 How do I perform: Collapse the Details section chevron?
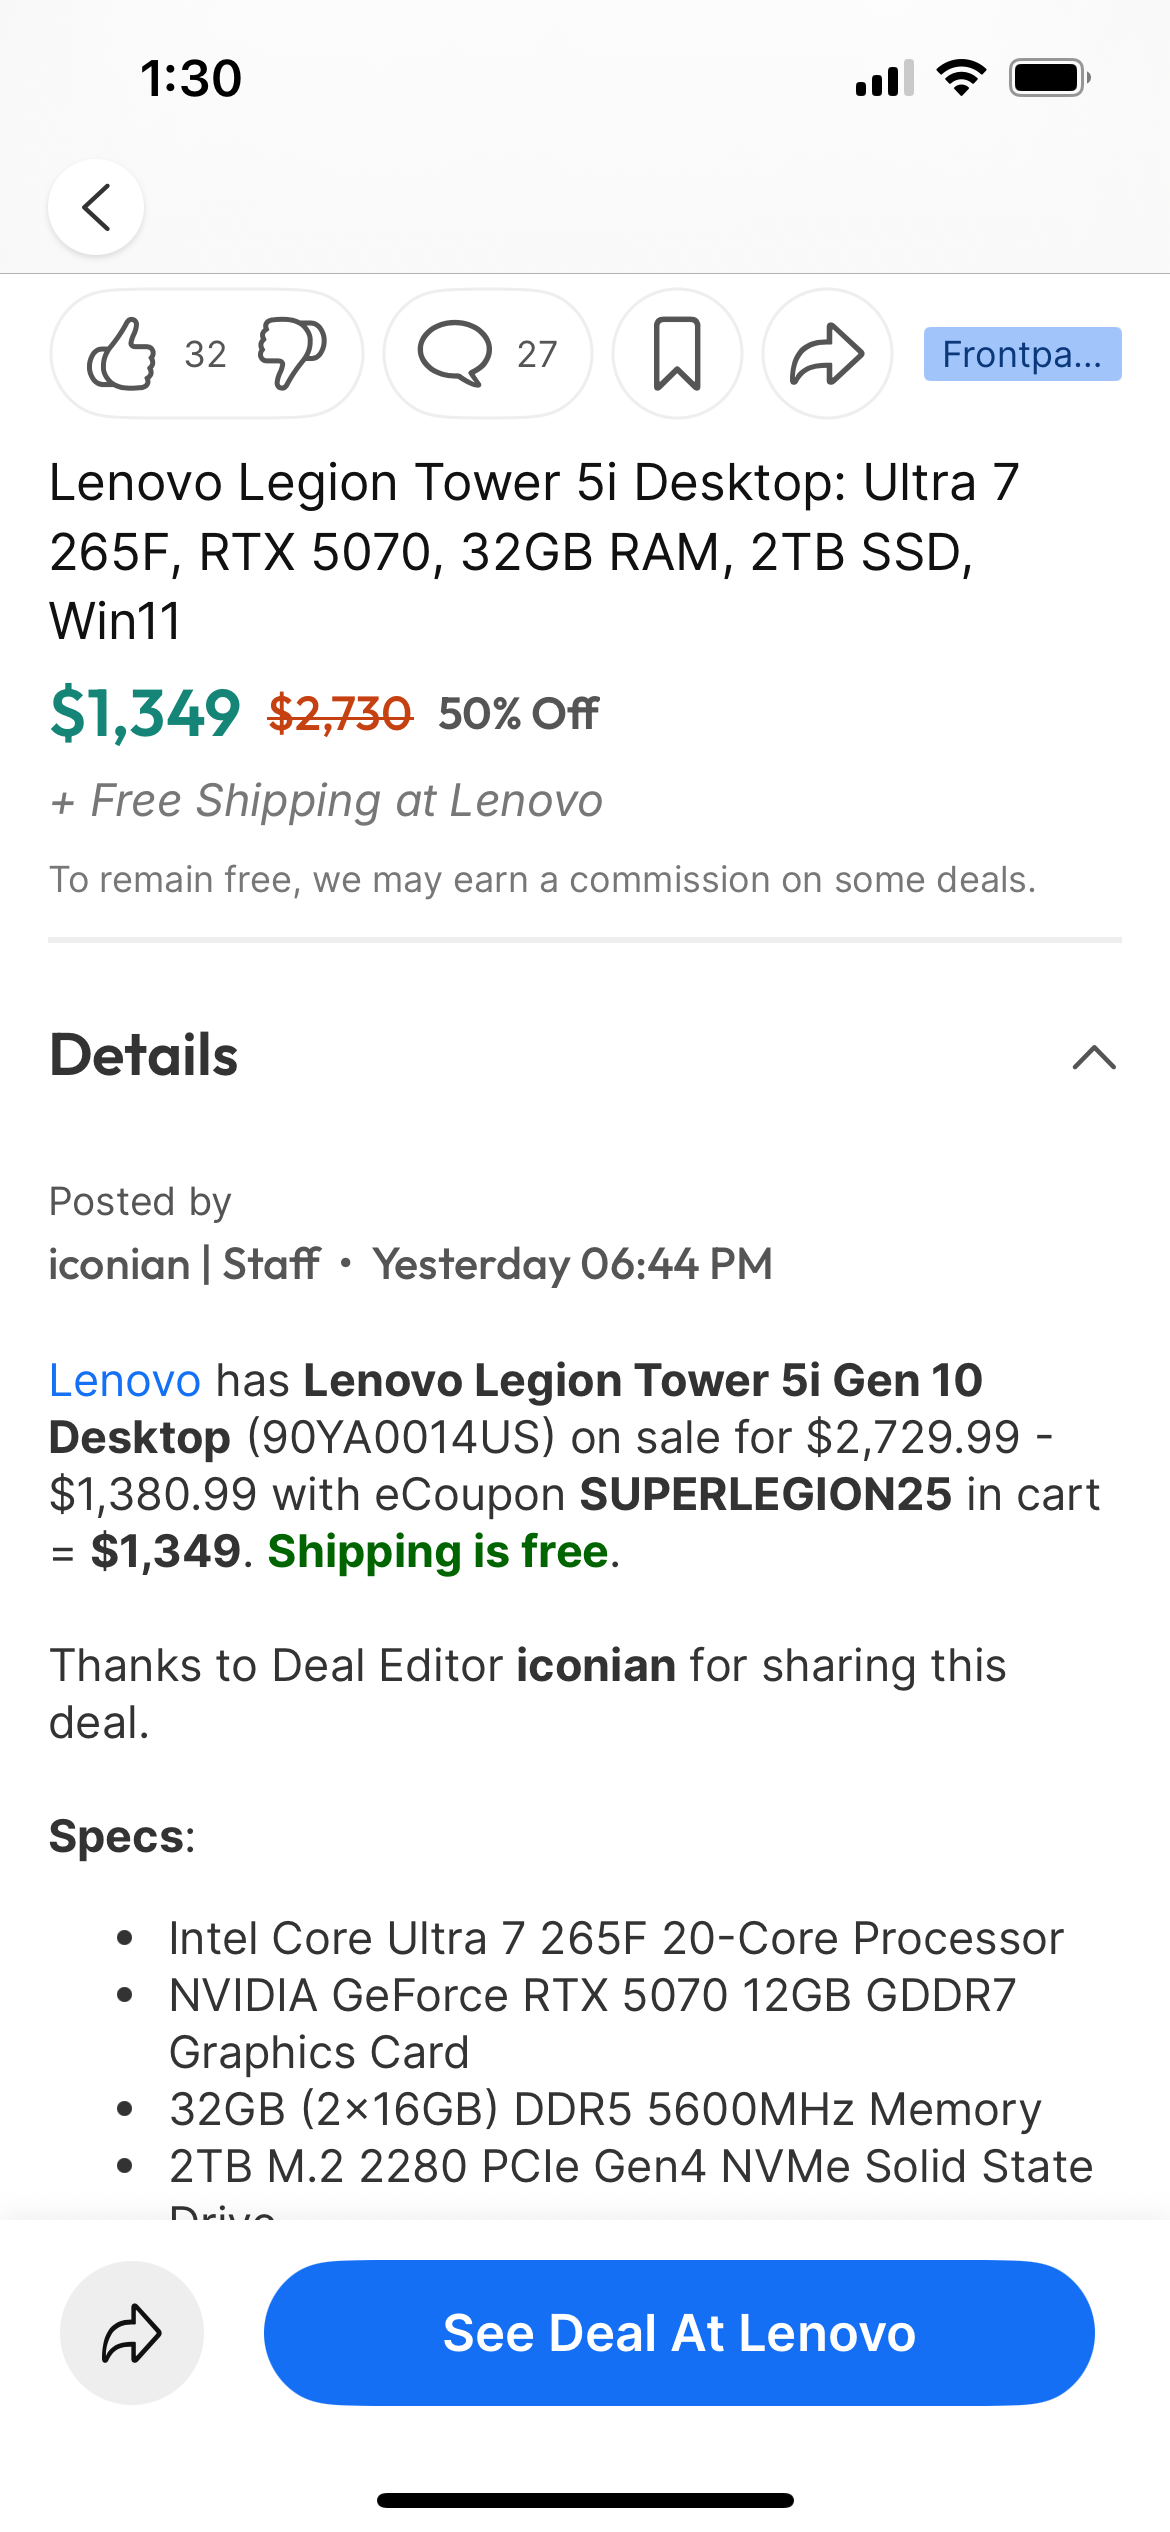[1094, 1057]
